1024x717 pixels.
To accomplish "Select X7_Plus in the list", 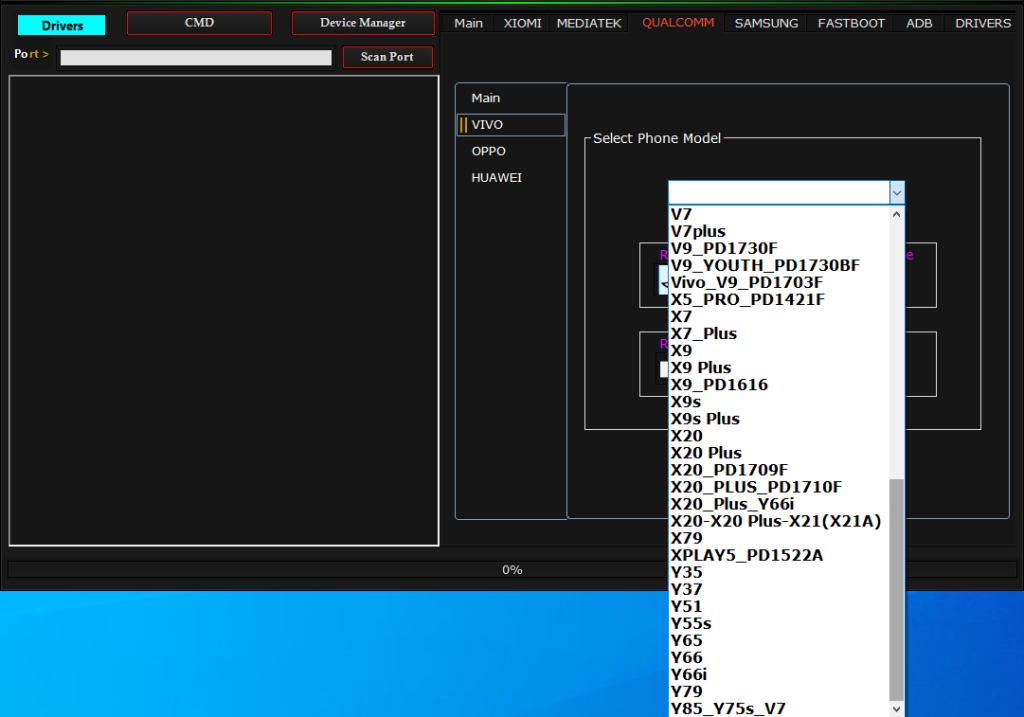I will coord(779,333).
